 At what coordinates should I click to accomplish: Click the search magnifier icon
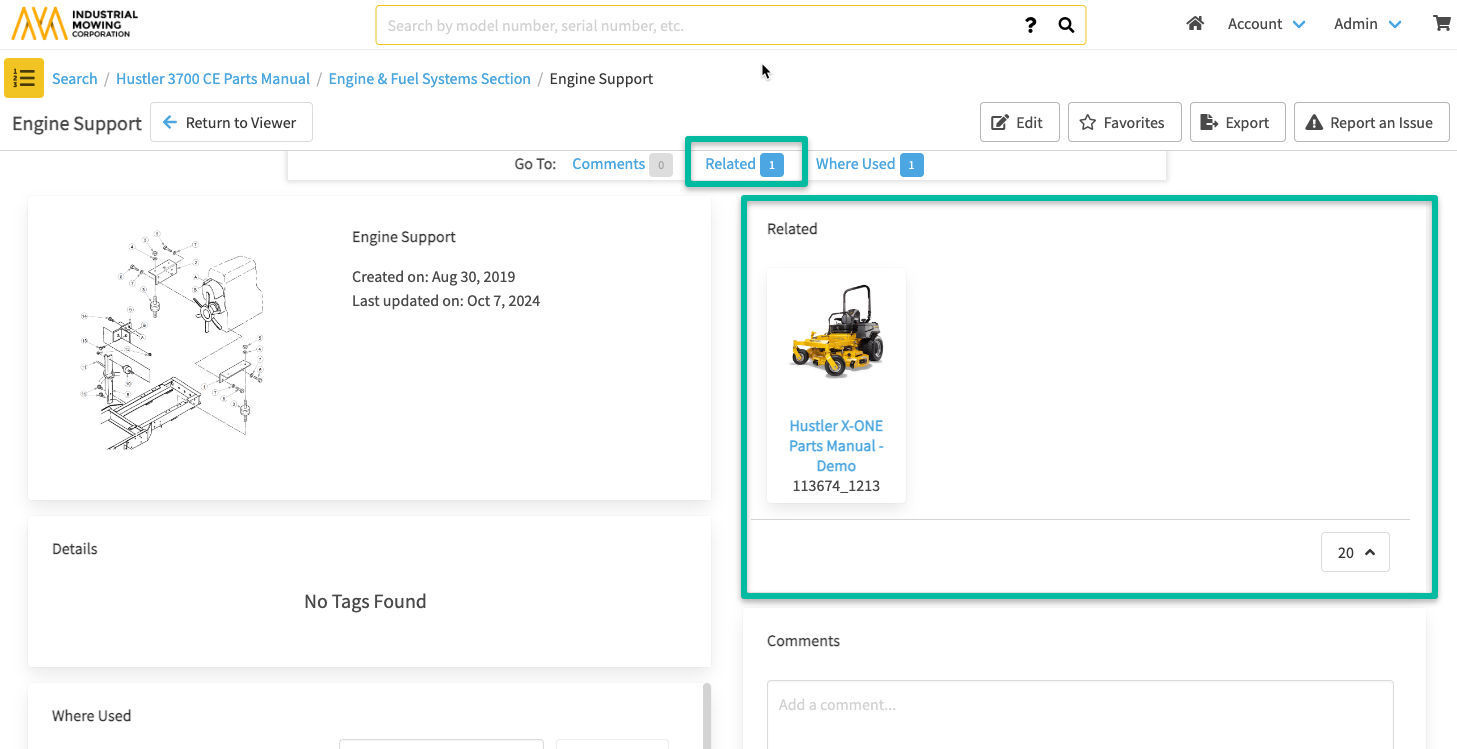(1066, 25)
